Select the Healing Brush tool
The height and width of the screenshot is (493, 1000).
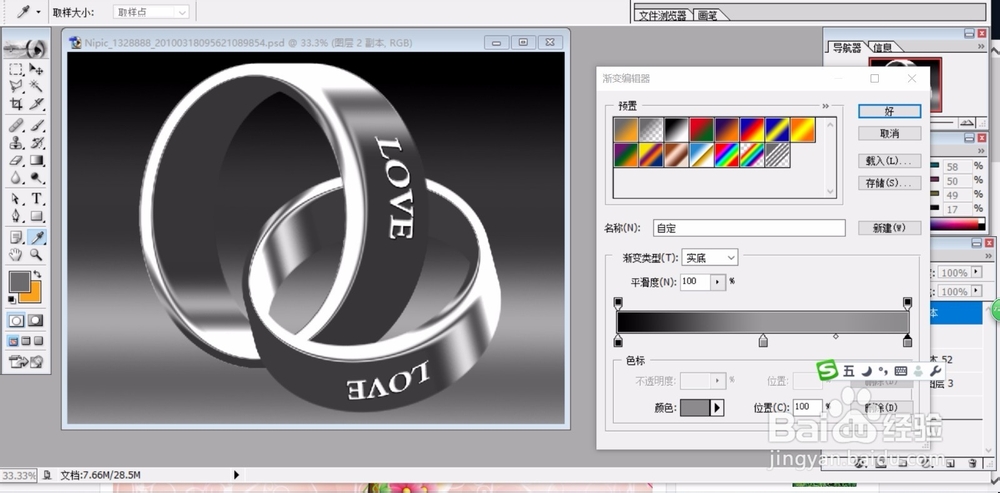(x=16, y=125)
